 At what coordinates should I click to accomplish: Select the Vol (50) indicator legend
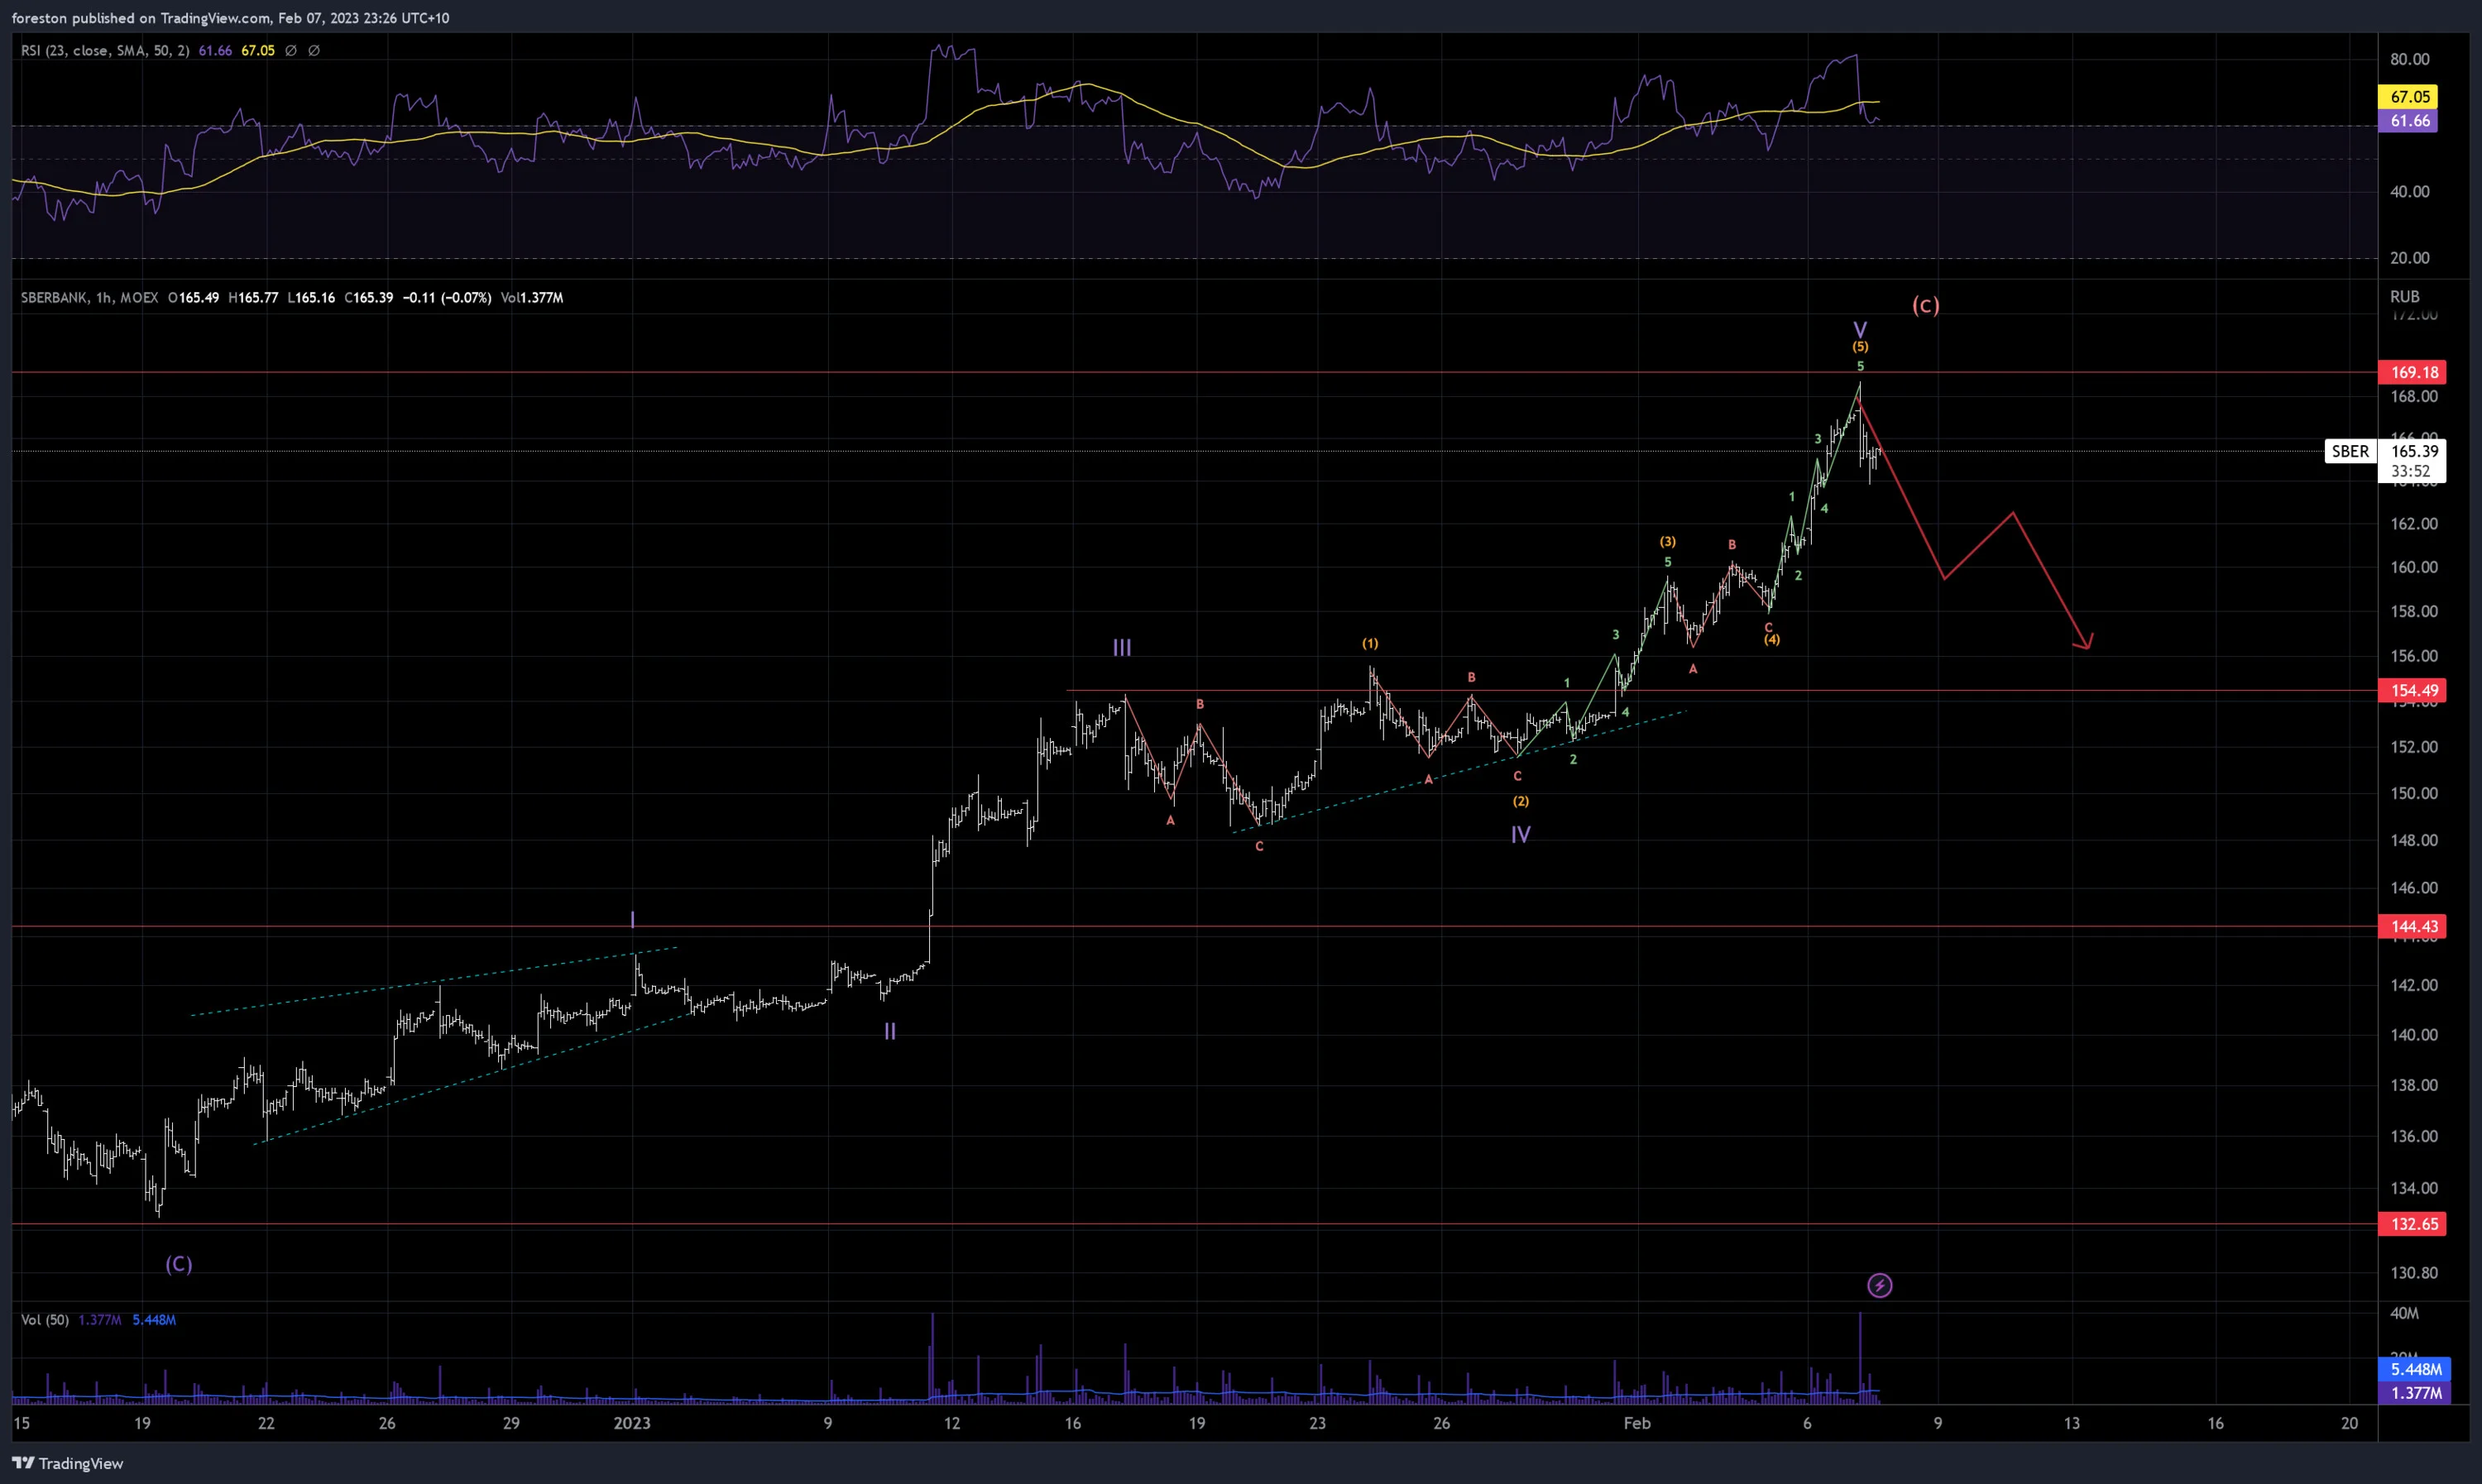point(45,1320)
